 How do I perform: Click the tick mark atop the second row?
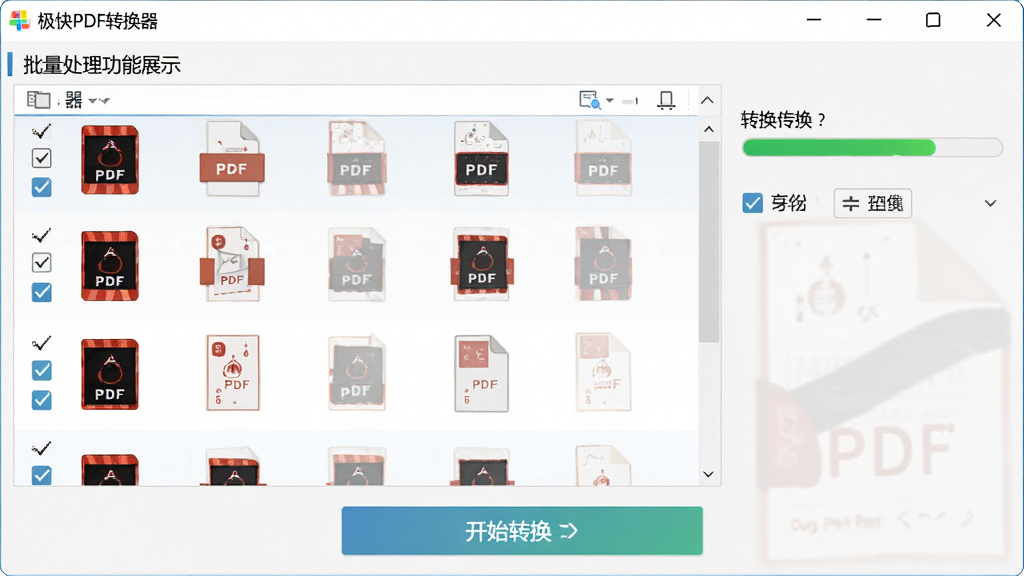pos(41,236)
